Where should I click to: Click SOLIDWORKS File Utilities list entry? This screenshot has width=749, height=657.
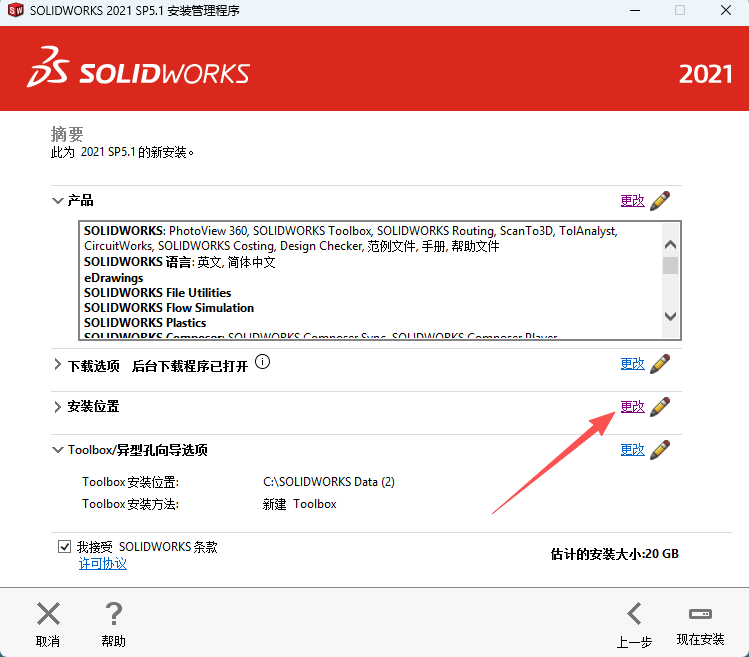point(158,293)
